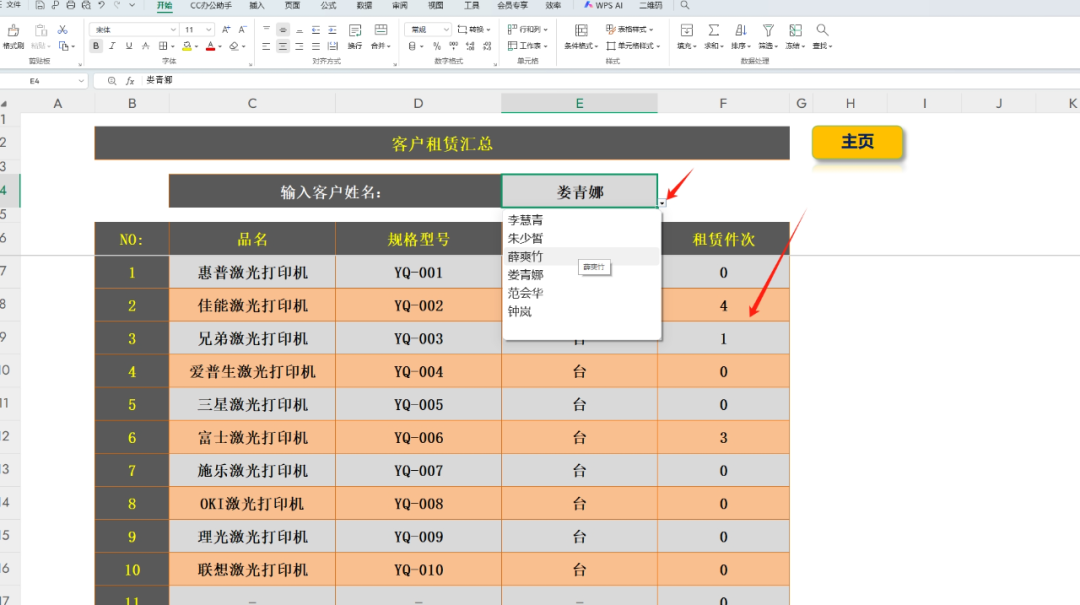
Task: Open the WPS AI tab
Action: pos(603,6)
